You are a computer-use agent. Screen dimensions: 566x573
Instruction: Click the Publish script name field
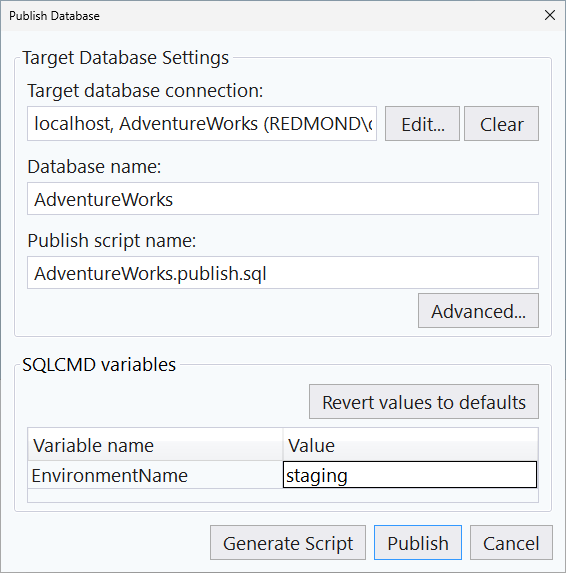click(283, 273)
